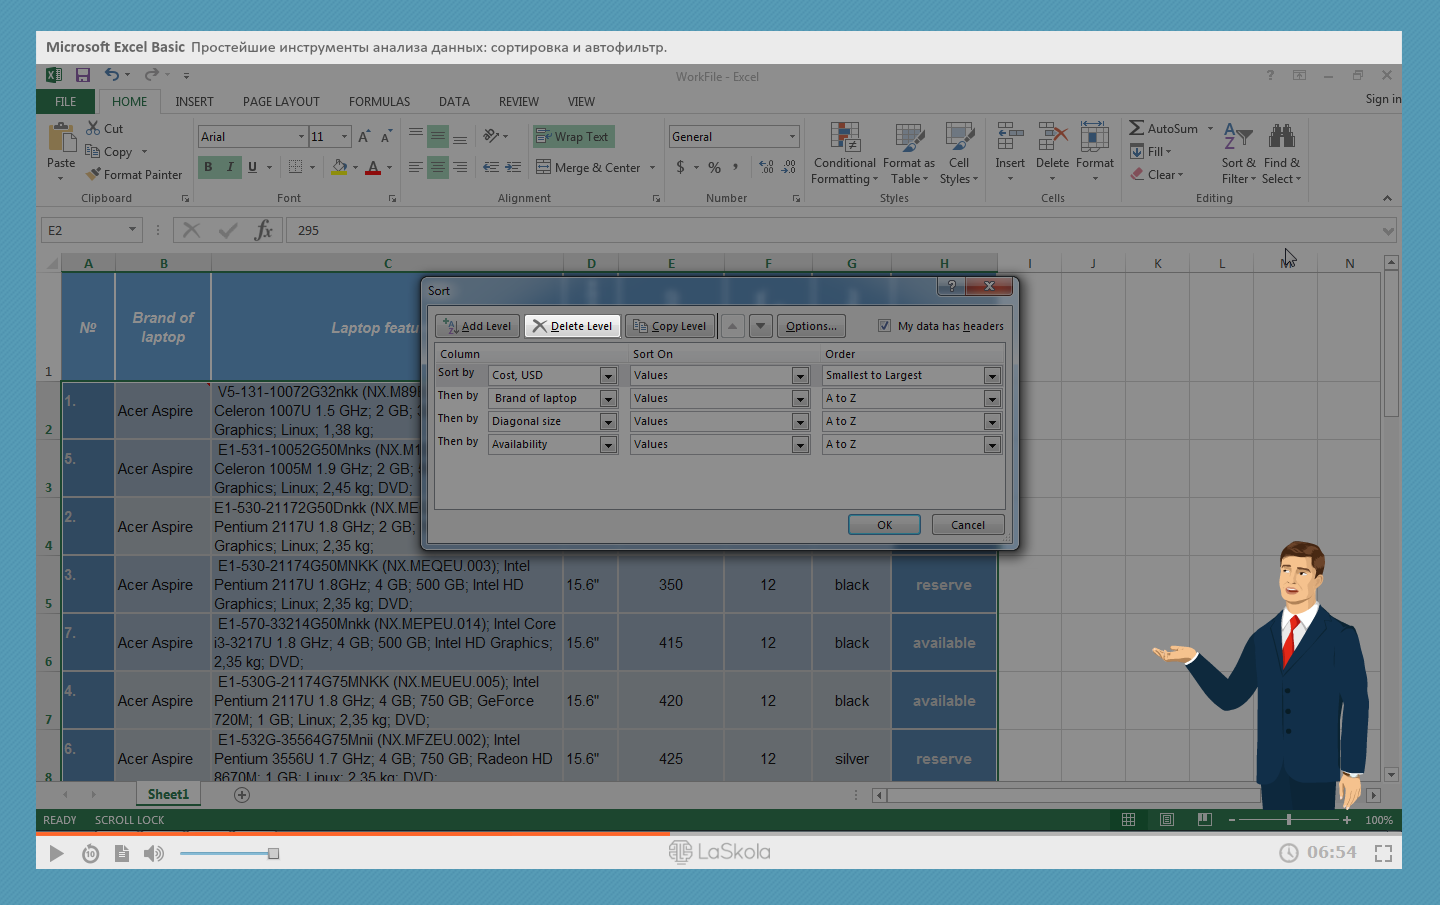Toggle the player volume speaker icon
This screenshot has height=905, width=1440.
tap(153, 853)
